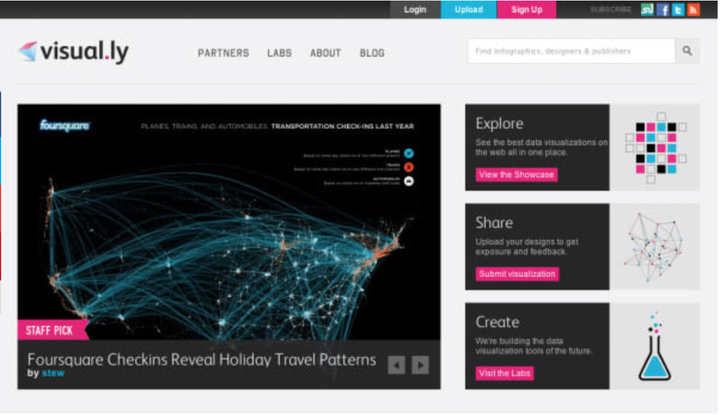Click the Share network graph illustration
Image resolution: width=720 pixels, height=415 pixels.
tap(654, 247)
